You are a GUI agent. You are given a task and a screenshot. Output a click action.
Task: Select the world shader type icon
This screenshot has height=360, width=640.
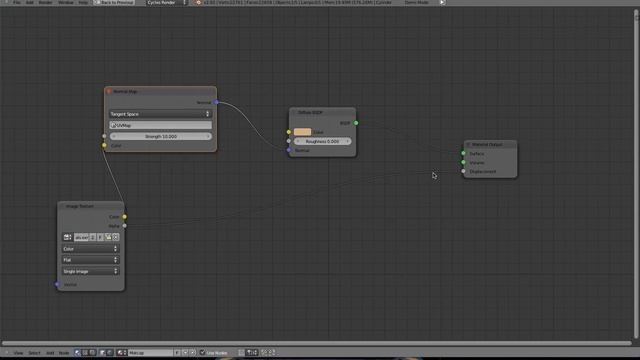(x=110, y=353)
